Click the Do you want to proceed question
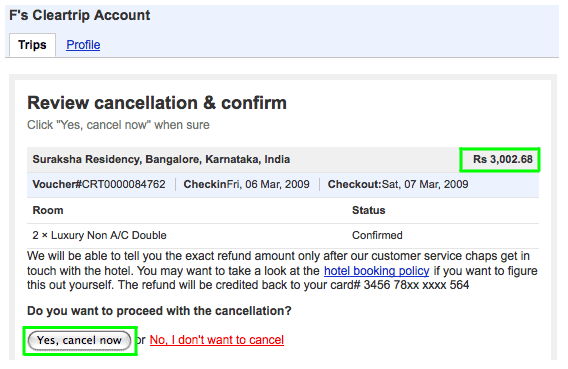The height and width of the screenshot is (369, 568). (x=159, y=311)
